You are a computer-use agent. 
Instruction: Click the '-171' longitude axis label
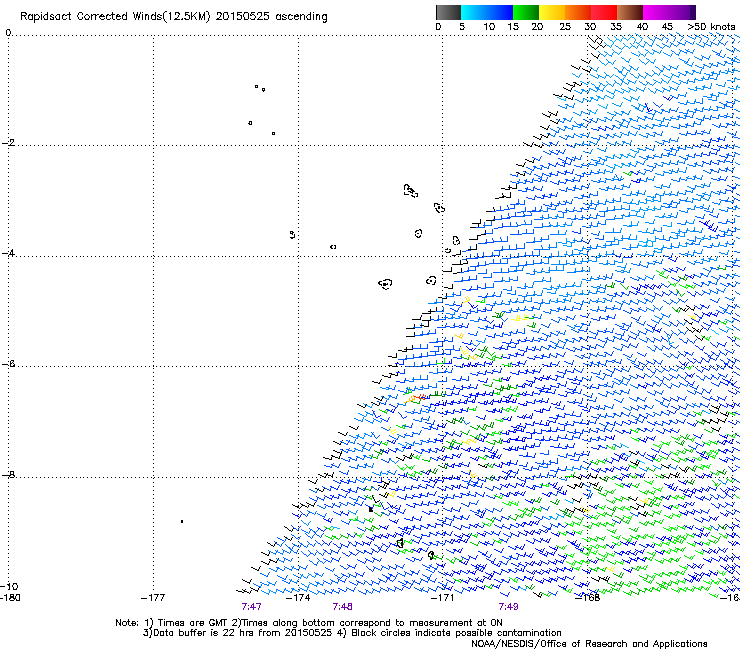(x=443, y=598)
